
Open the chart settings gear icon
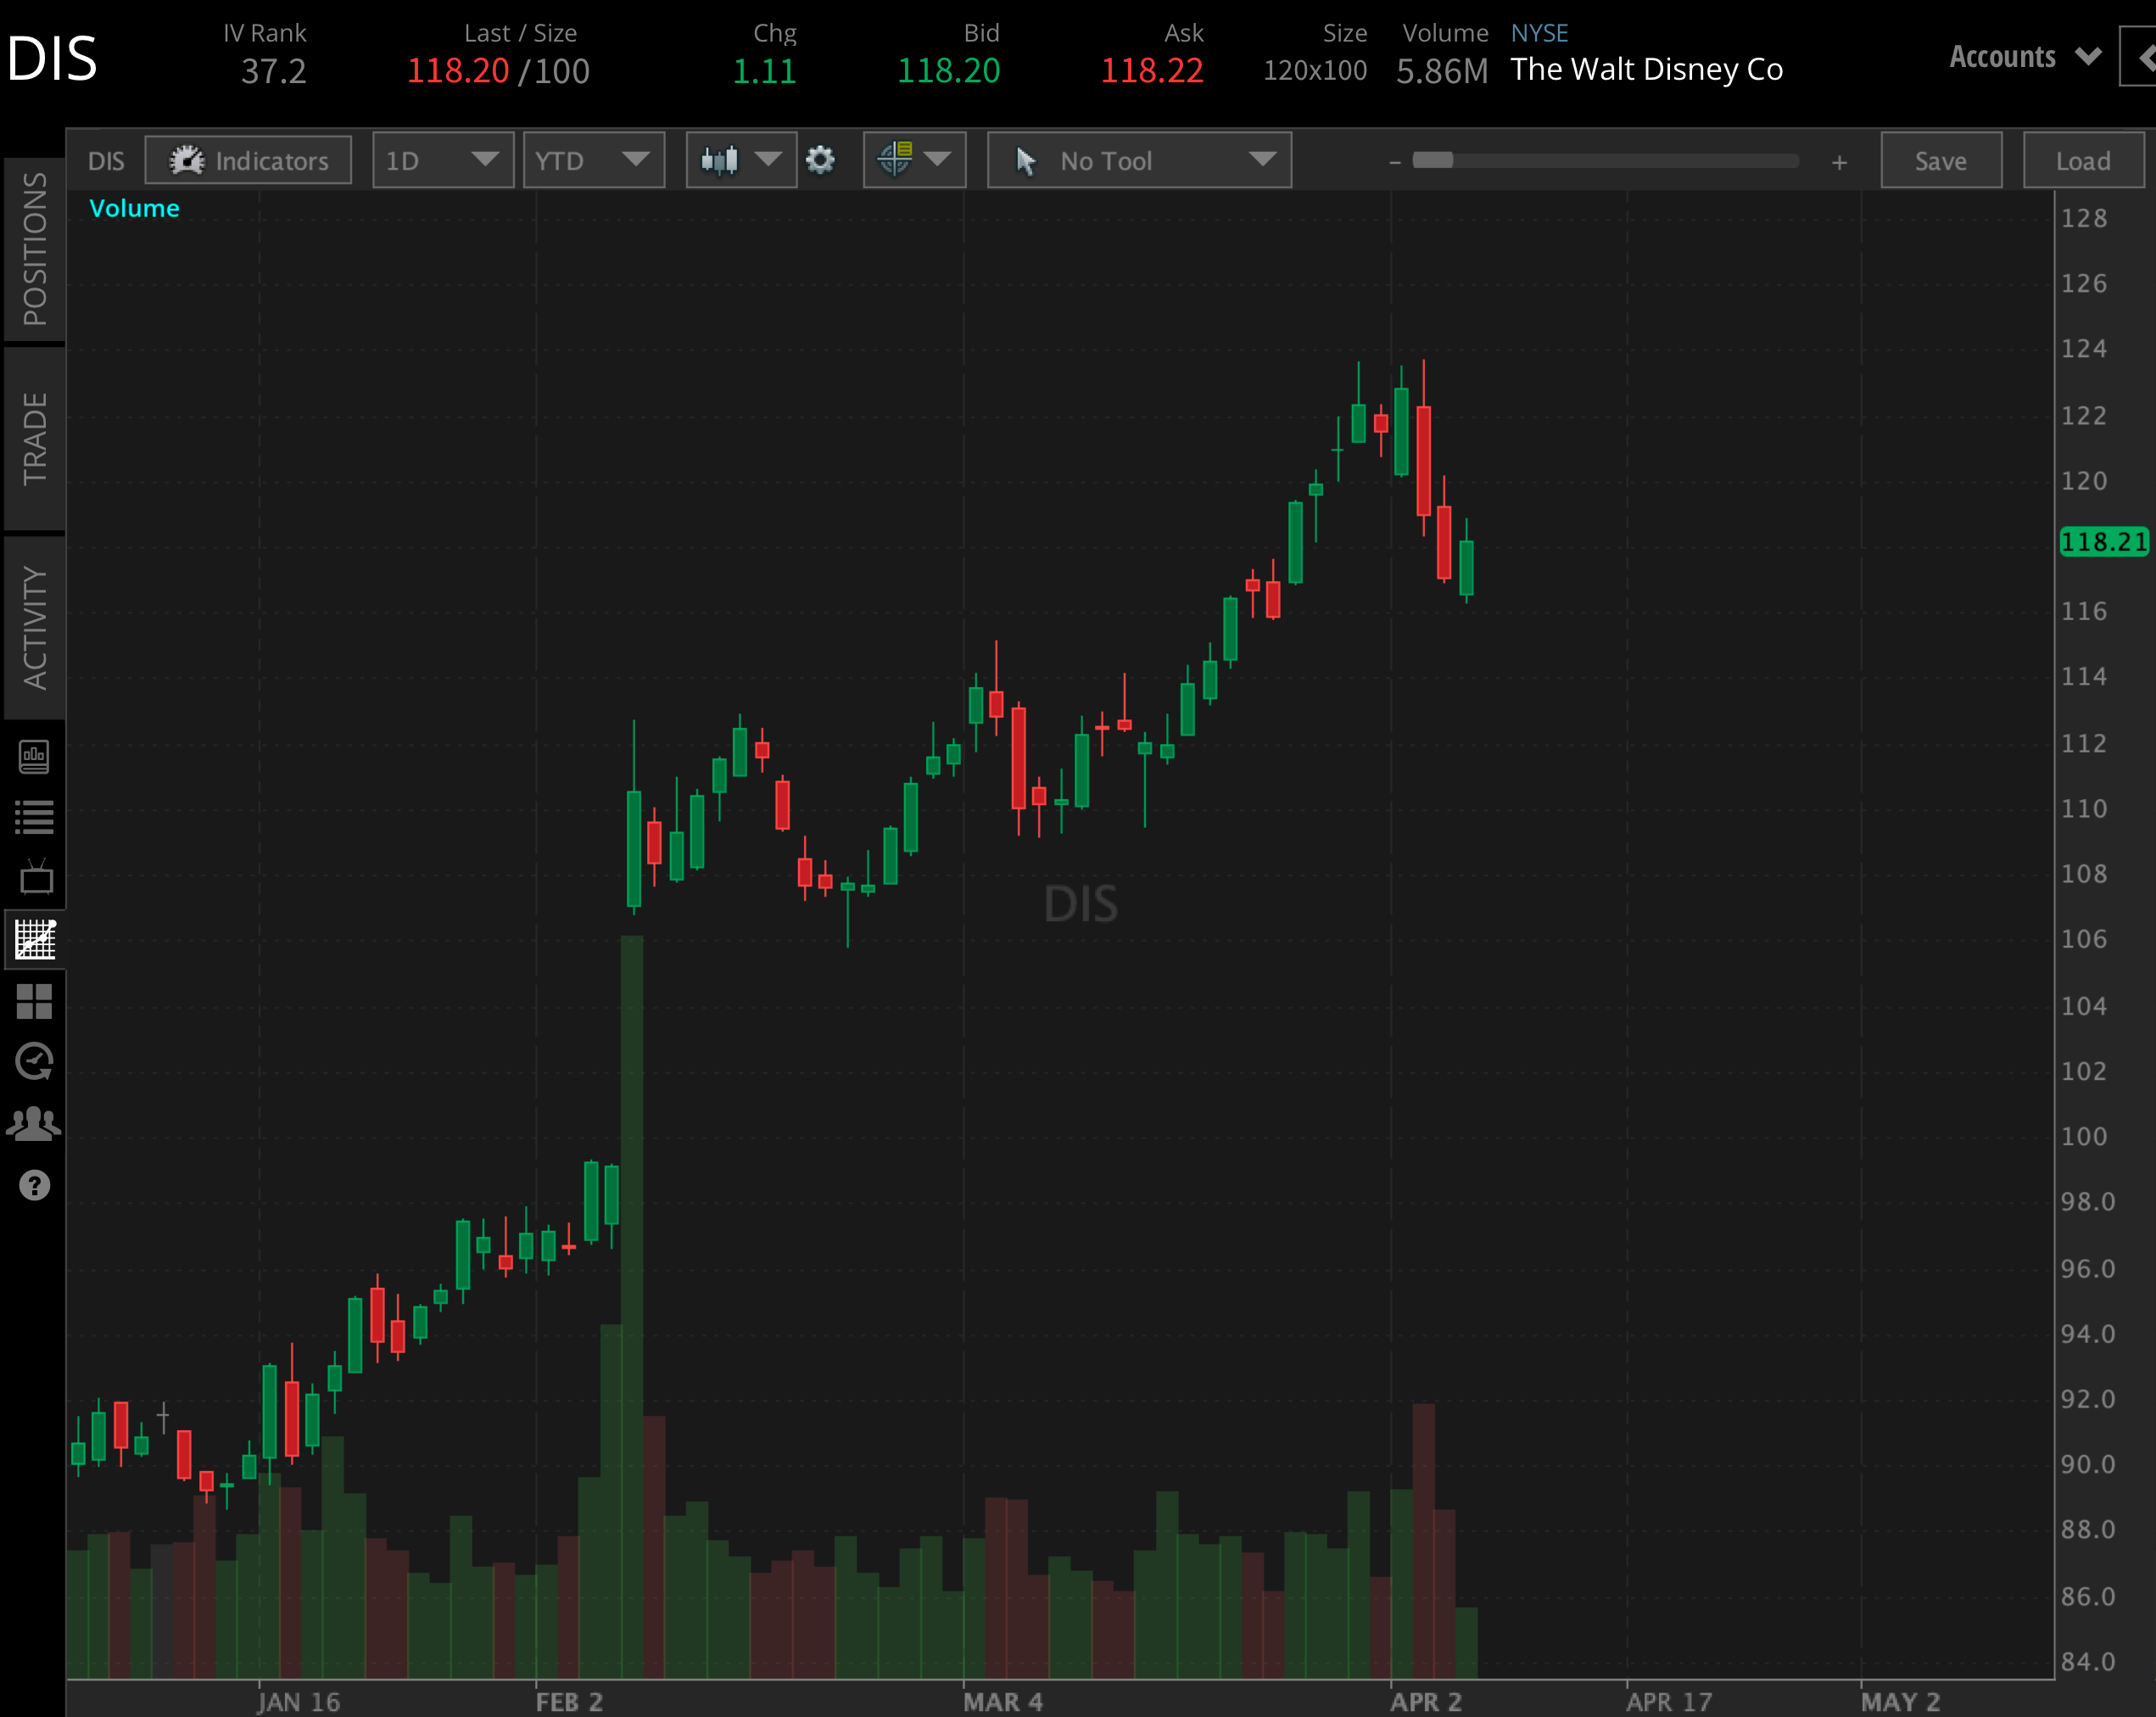820,160
